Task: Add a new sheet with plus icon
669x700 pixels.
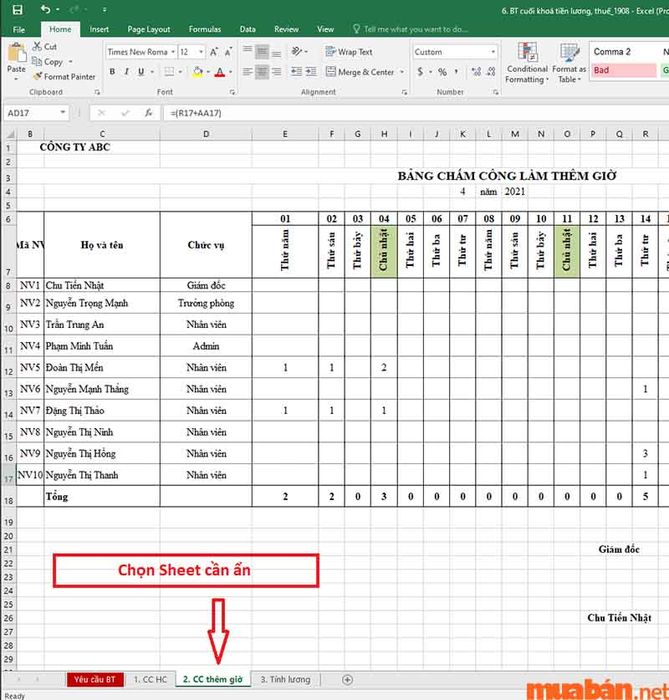Action: pyautogui.click(x=347, y=679)
